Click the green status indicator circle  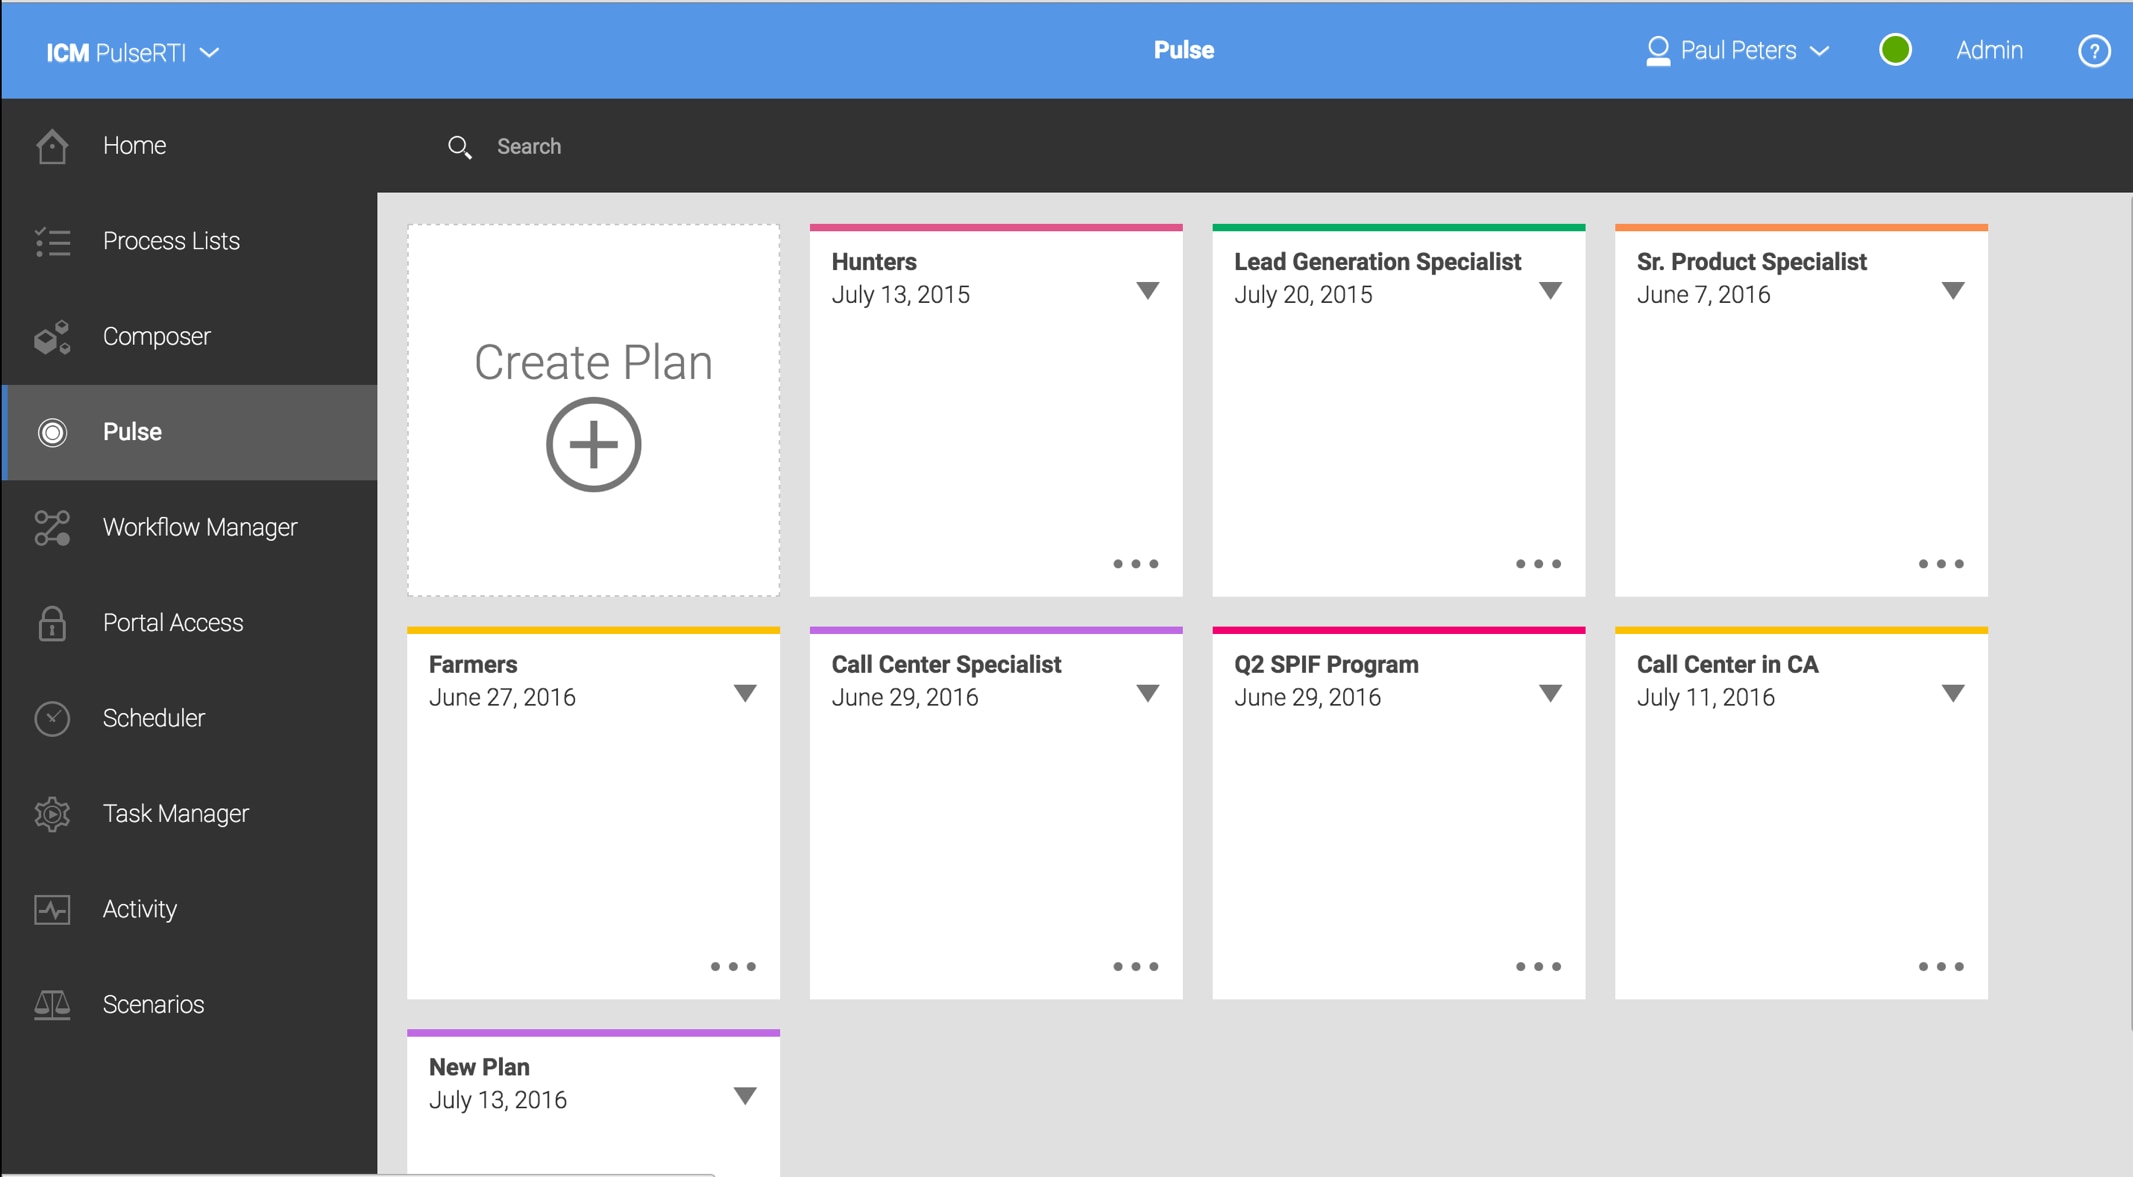point(1895,50)
